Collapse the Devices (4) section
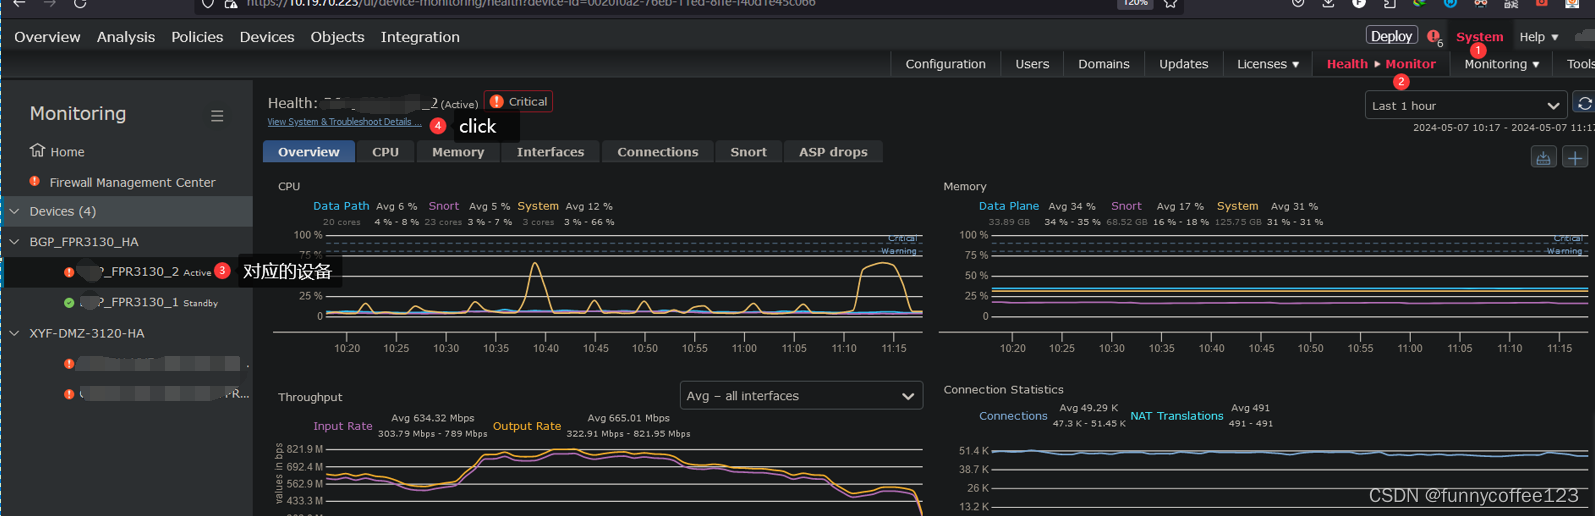 [15, 211]
